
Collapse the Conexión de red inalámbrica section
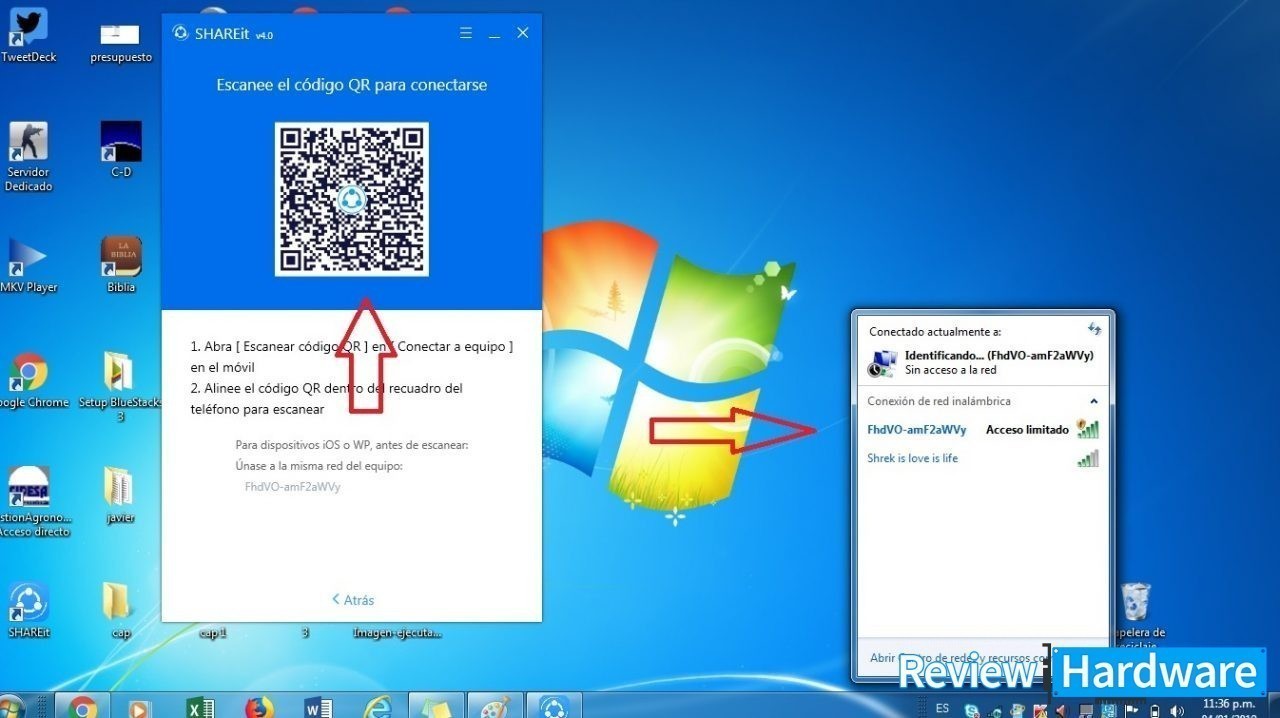[1094, 401]
